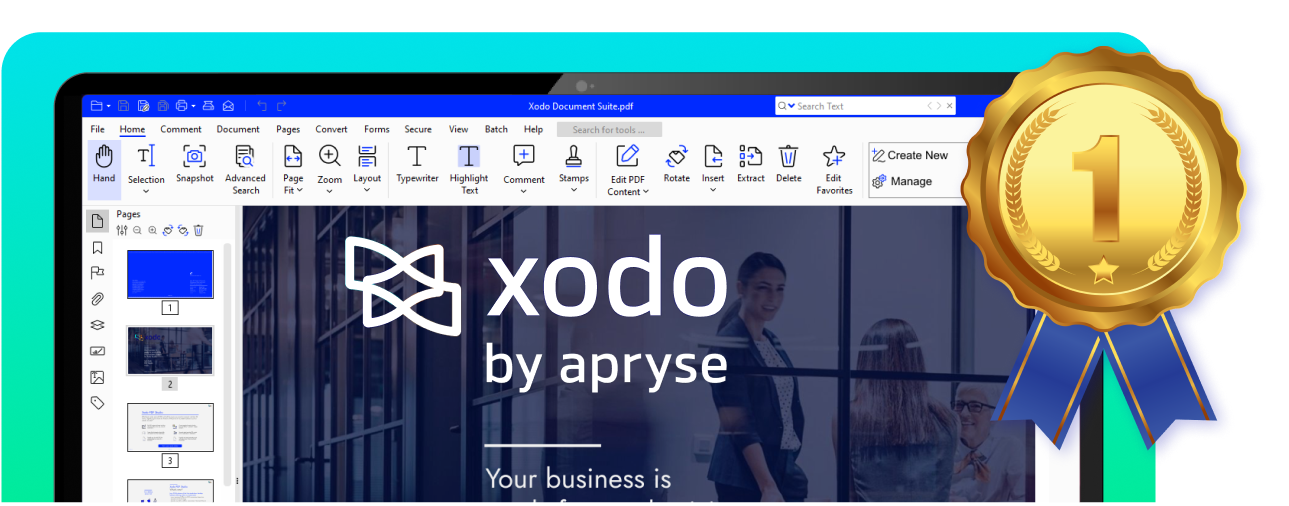Click the Extract pages icon
Image resolution: width=1289 pixels, height=506 pixels.
click(x=750, y=165)
